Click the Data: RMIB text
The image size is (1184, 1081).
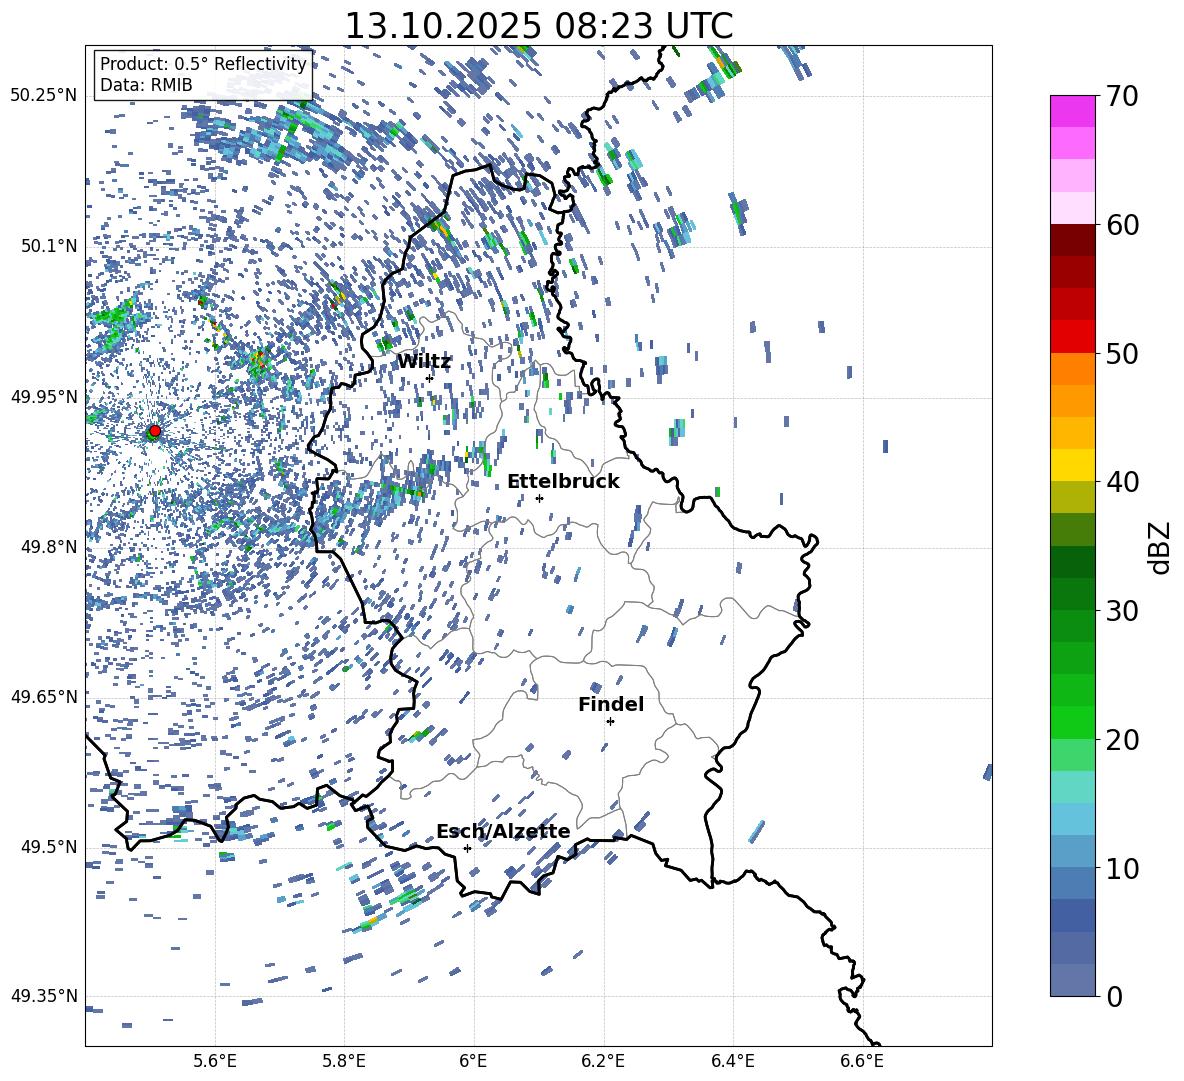(146, 85)
